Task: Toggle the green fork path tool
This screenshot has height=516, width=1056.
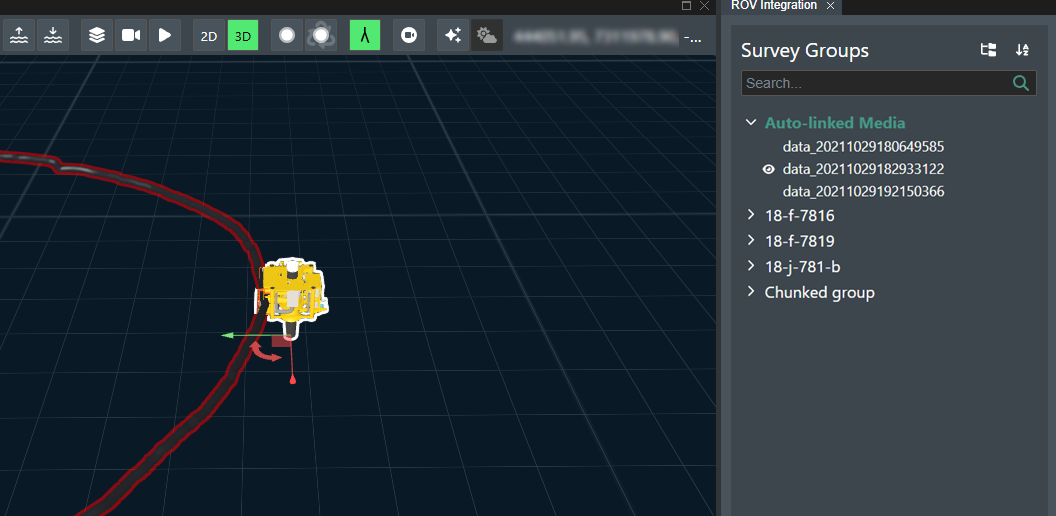Action: [x=365, y=35]
